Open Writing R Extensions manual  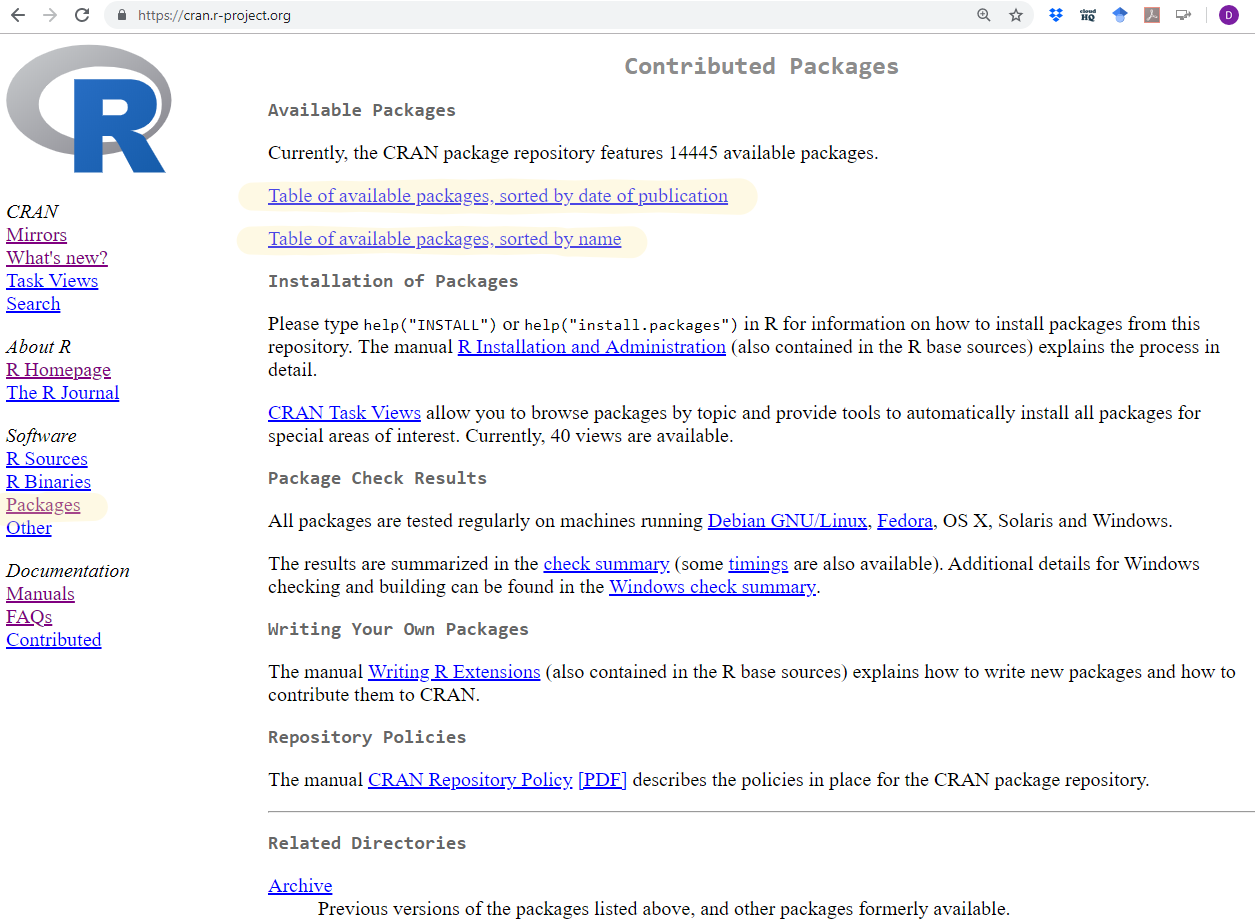coord(454,672)
